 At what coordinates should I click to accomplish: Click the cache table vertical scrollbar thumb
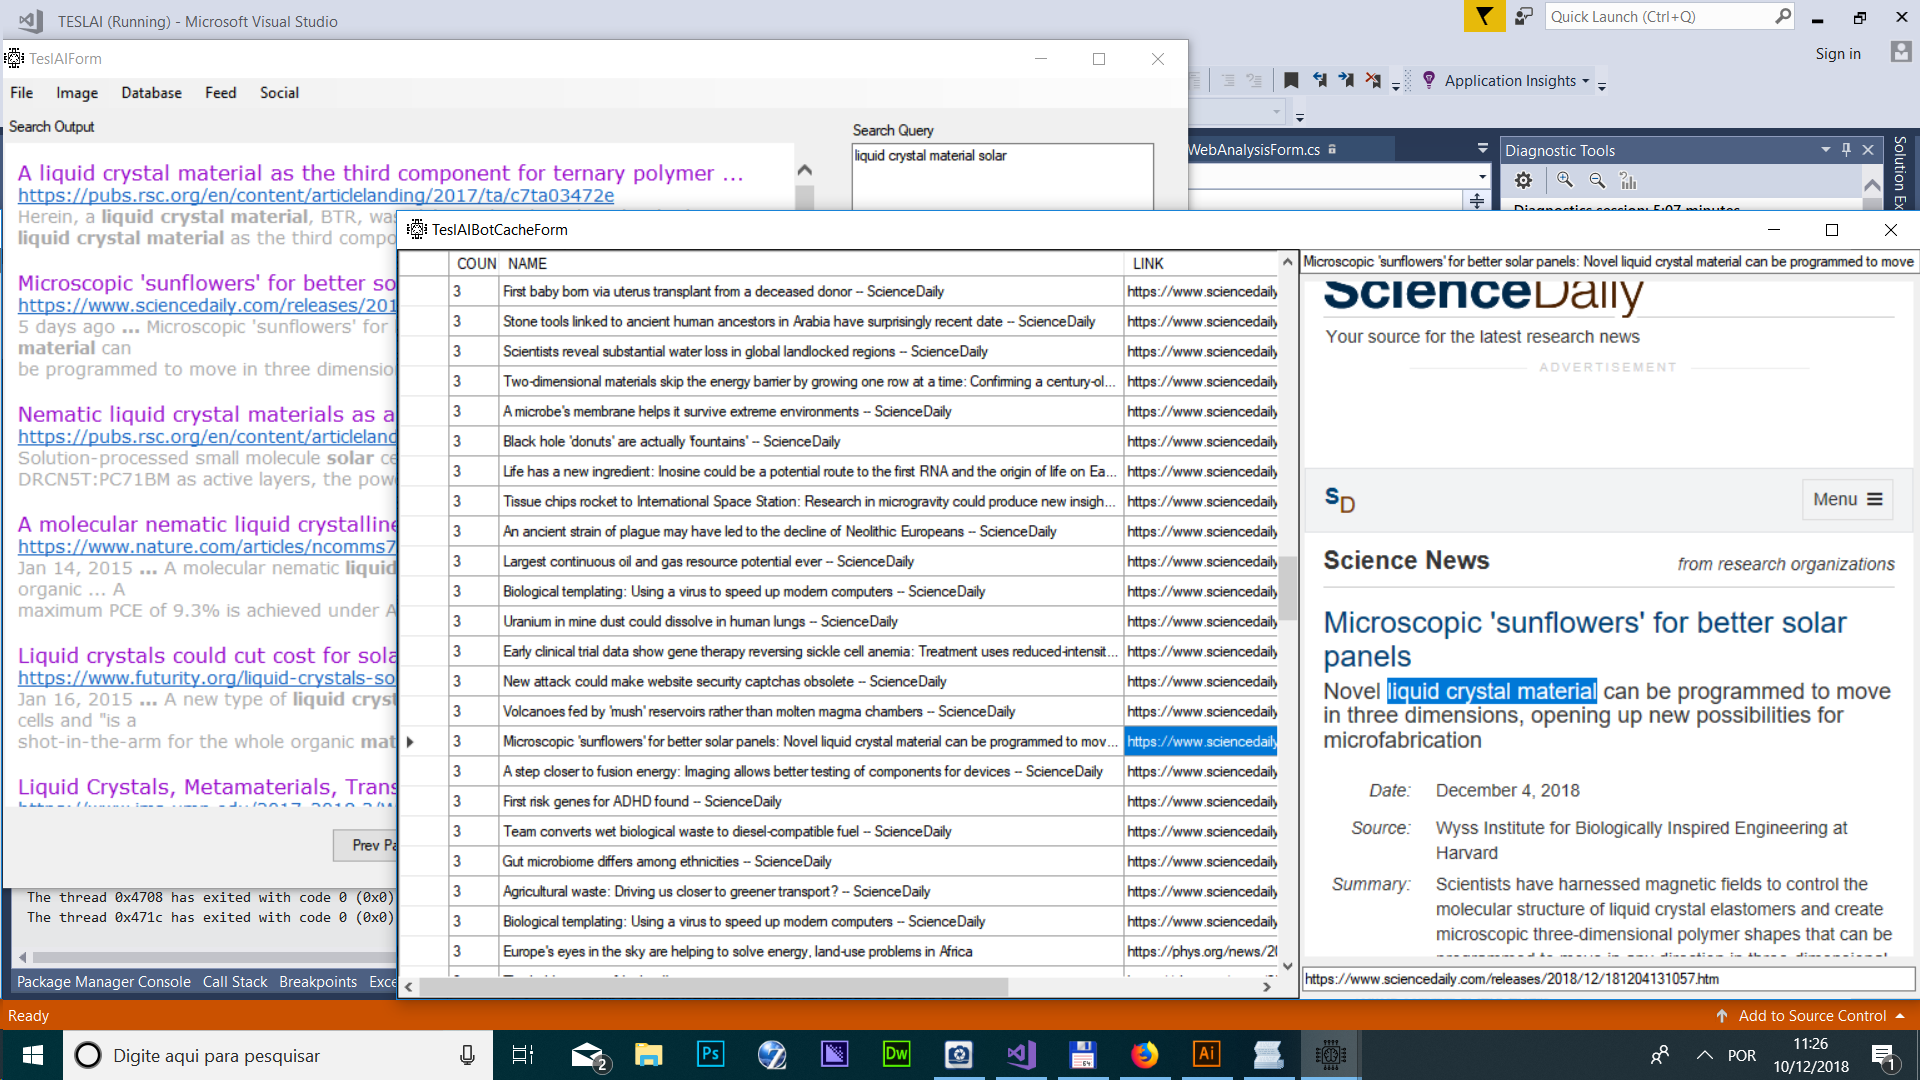1288,589
